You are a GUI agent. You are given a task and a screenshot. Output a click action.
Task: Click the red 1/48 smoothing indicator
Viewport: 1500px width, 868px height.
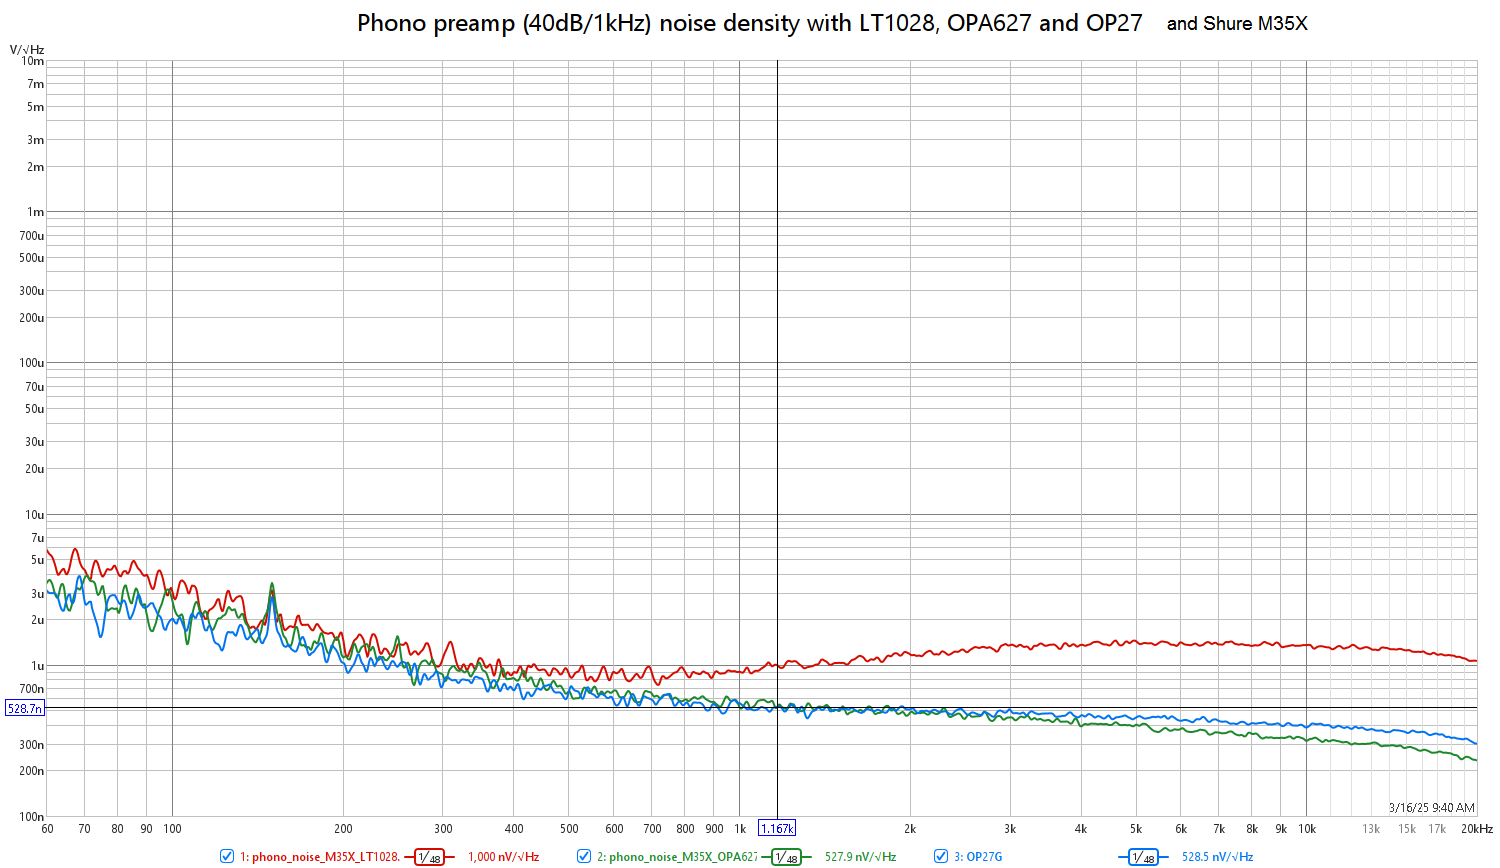click(x=429, y=857)
